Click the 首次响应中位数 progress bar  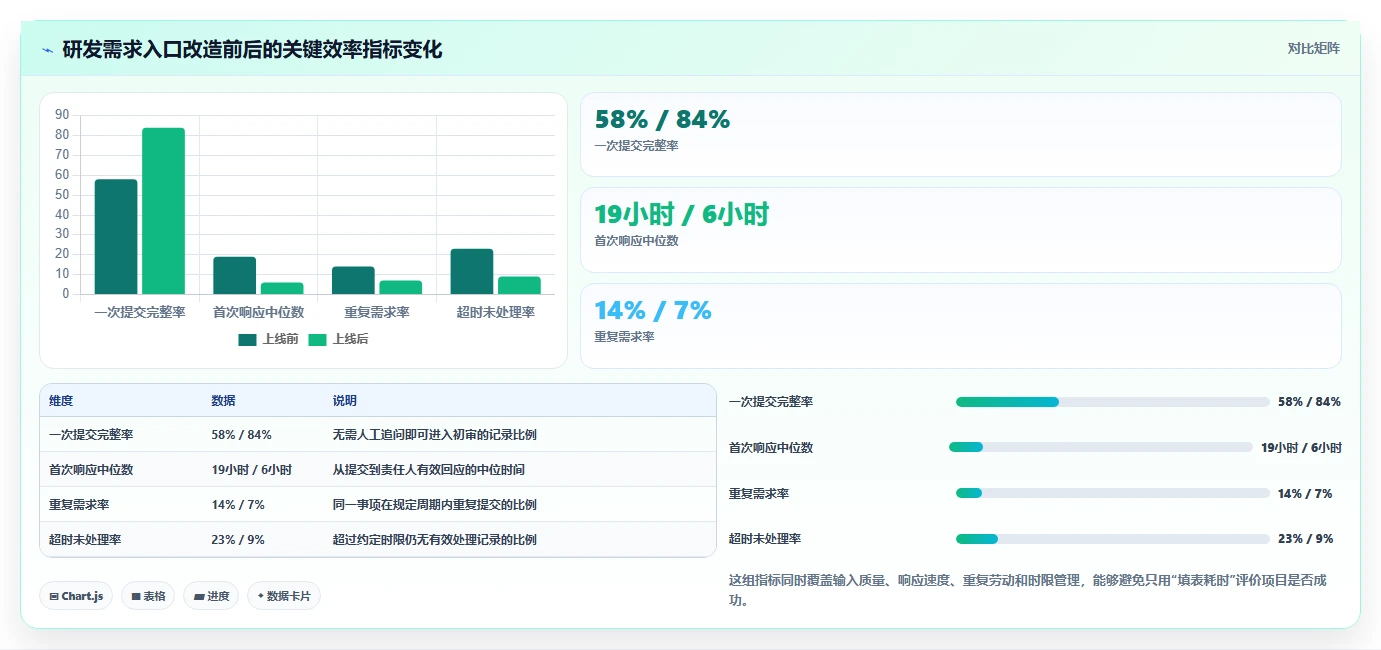(x=1101, y=447)
